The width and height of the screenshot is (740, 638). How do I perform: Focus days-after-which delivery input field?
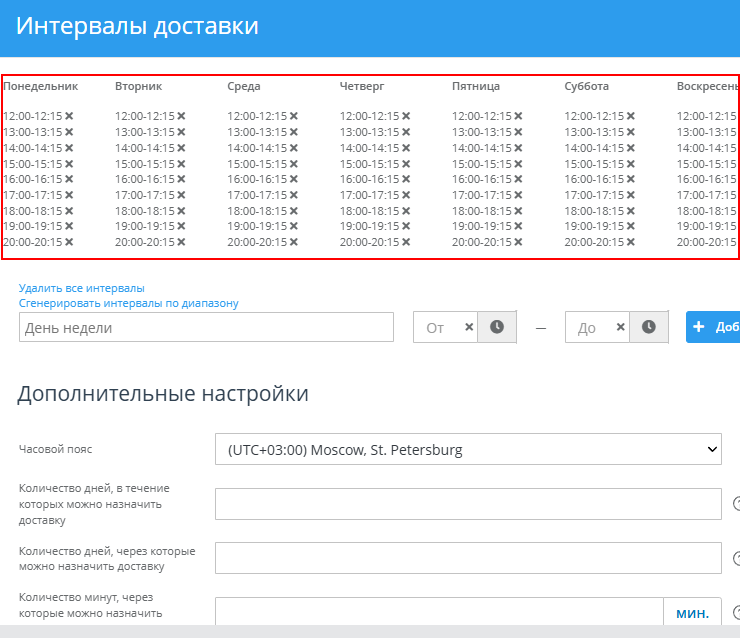(x=468, y=558)
